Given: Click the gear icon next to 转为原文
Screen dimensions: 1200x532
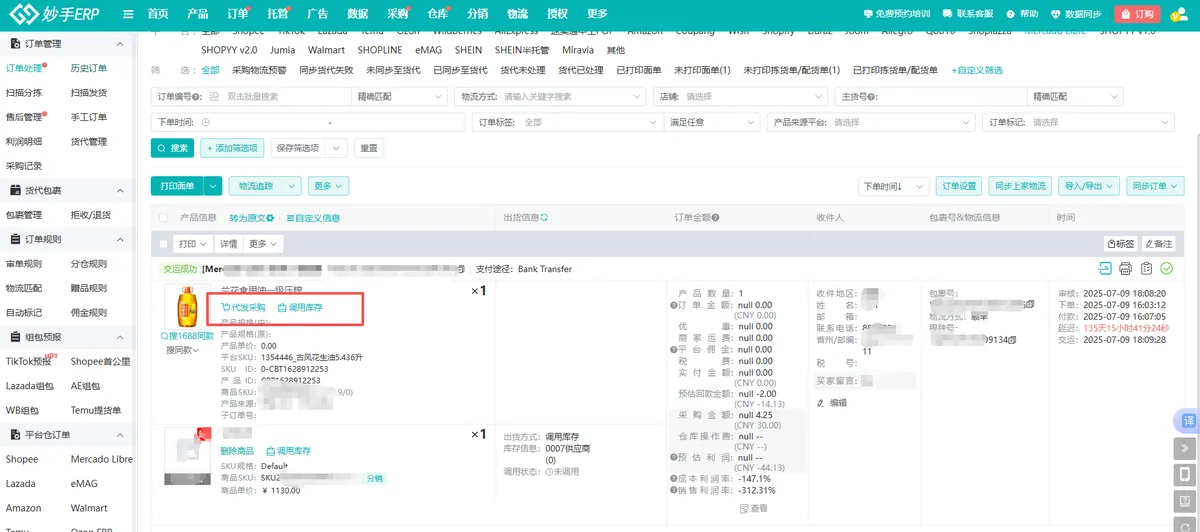Looking at the screenshot, I should [x=270, y=217].
